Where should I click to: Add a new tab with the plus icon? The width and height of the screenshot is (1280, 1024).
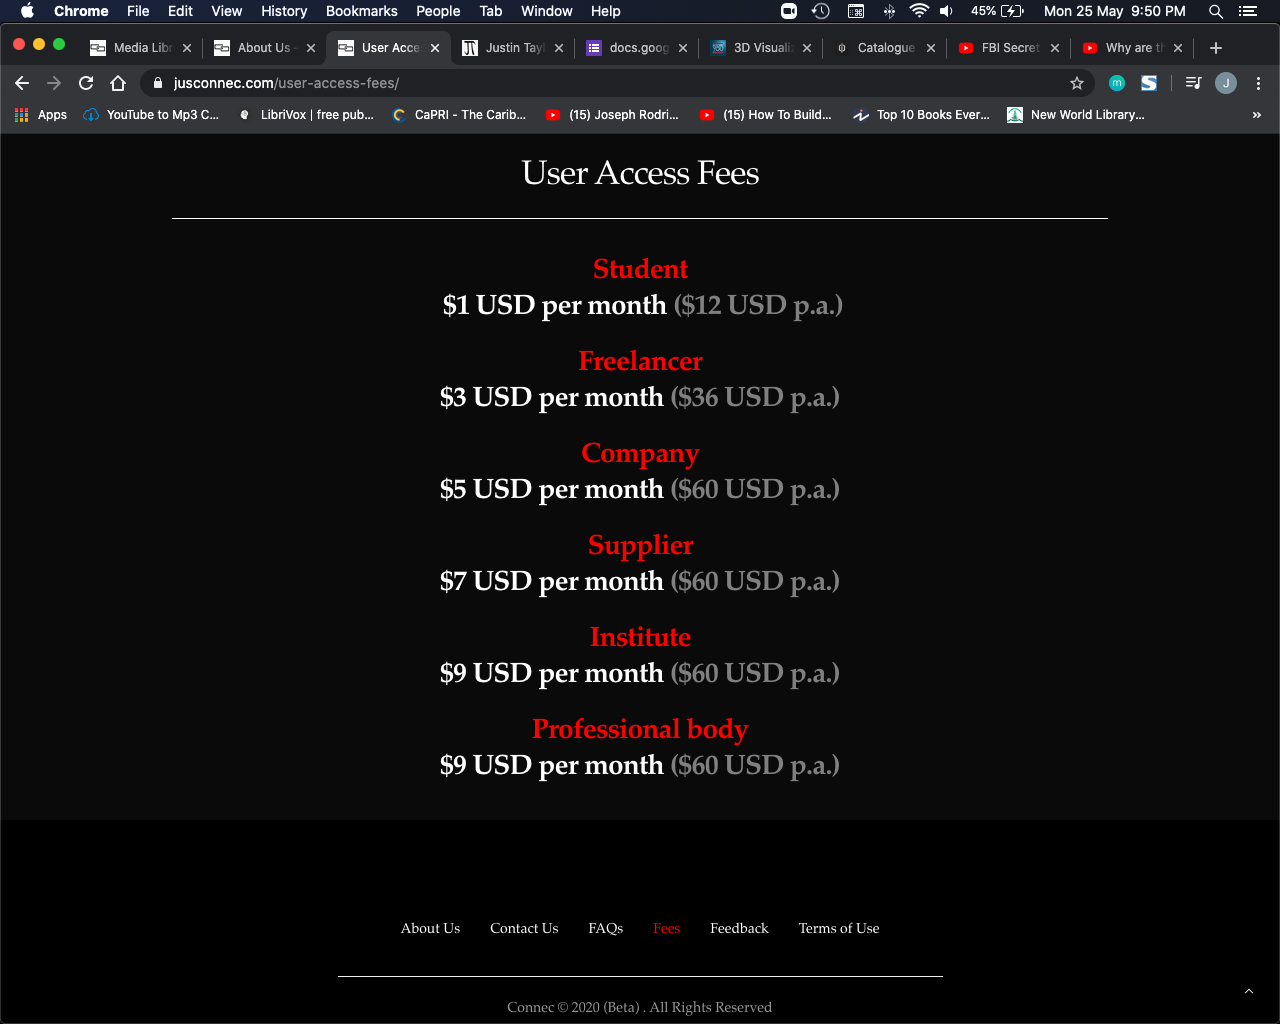click(x=1216, y=48)
